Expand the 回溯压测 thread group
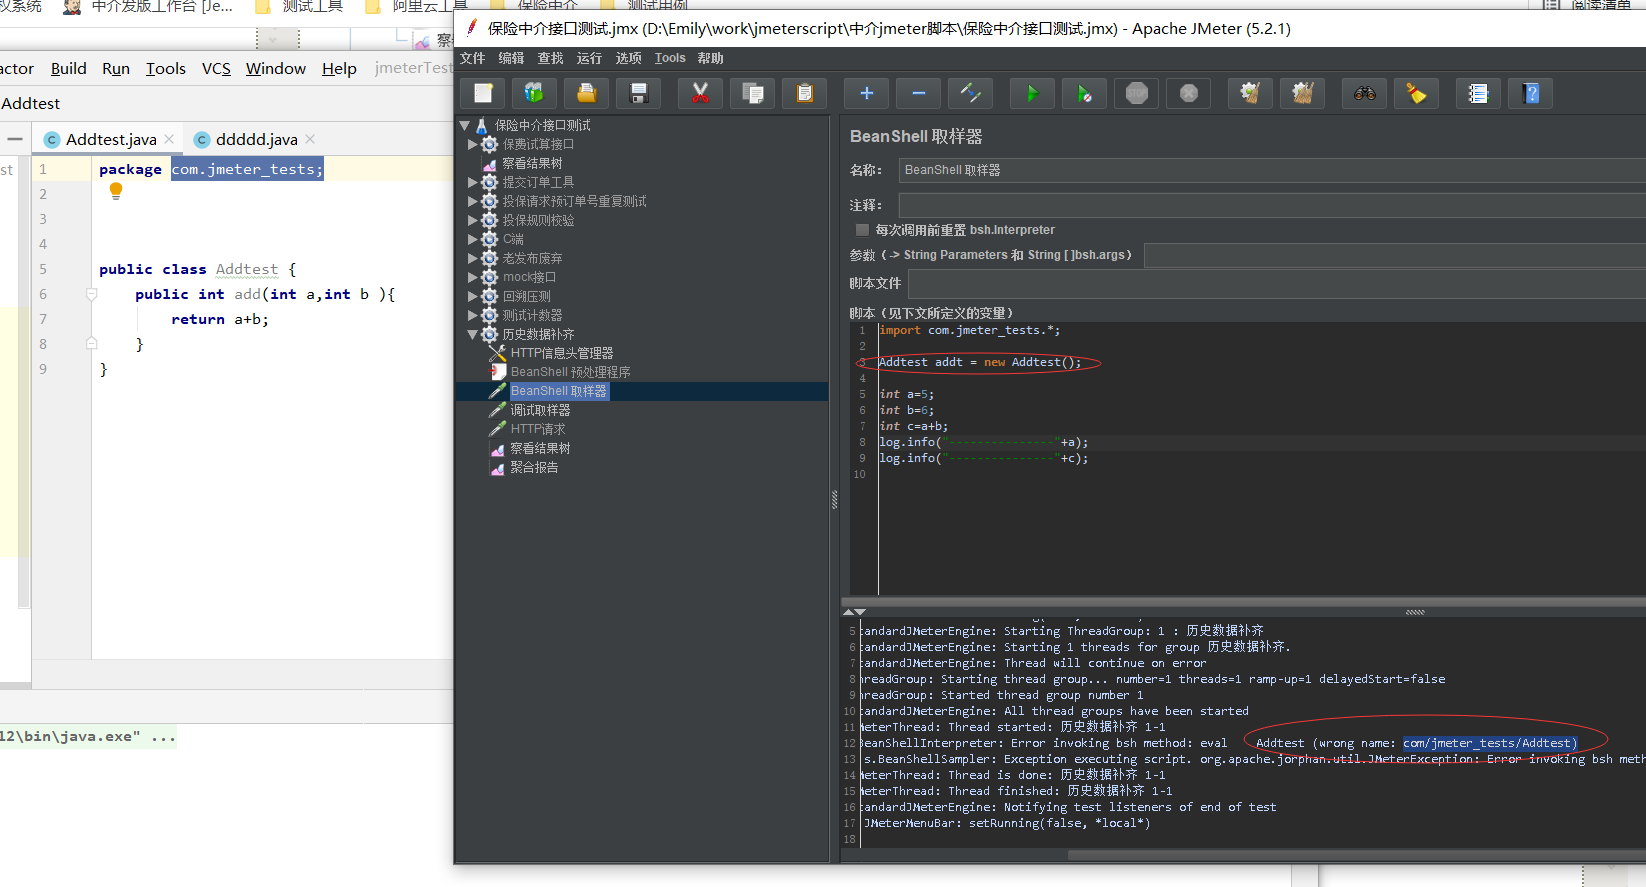 click(x=472, y=296)
